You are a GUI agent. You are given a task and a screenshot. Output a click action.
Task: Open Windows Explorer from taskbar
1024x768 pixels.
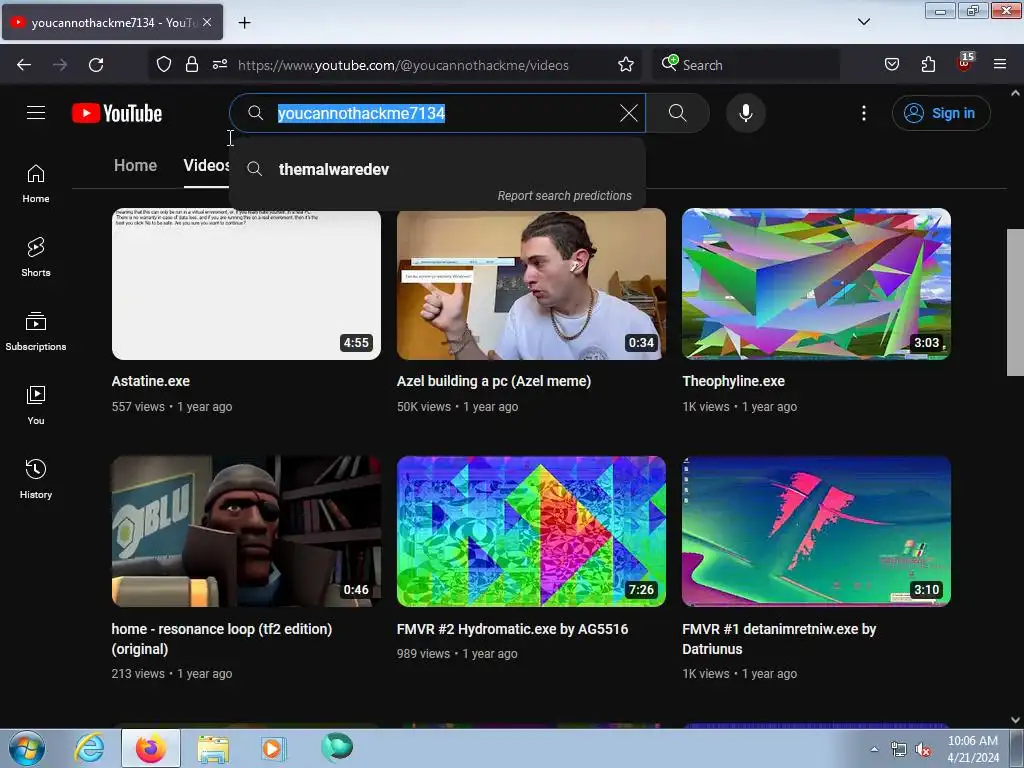coord(213,749)
